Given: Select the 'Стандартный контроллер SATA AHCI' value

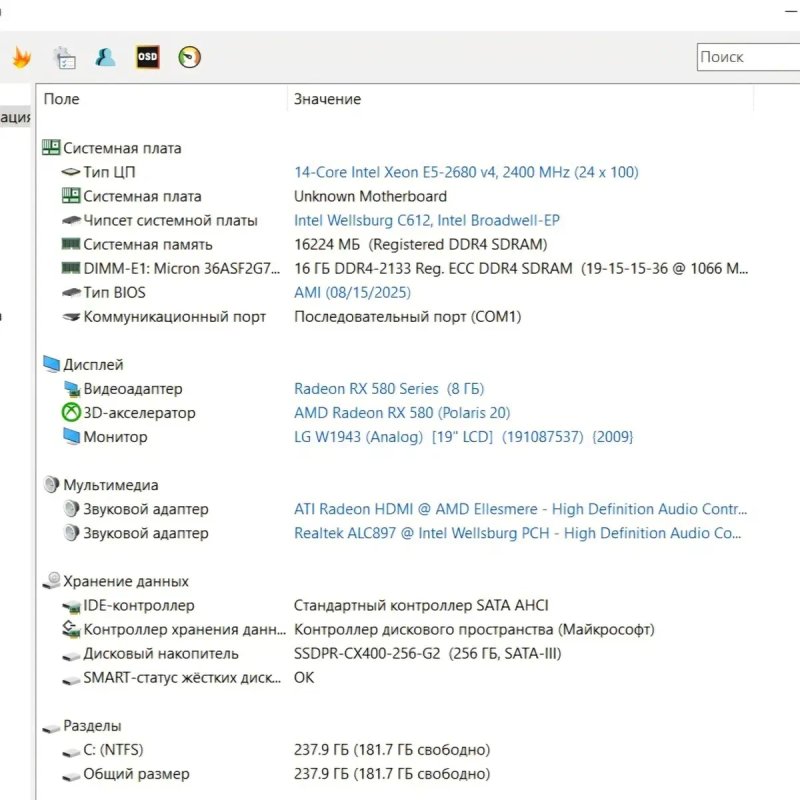Looking at the screenshot, I should [x=421, y=606].
